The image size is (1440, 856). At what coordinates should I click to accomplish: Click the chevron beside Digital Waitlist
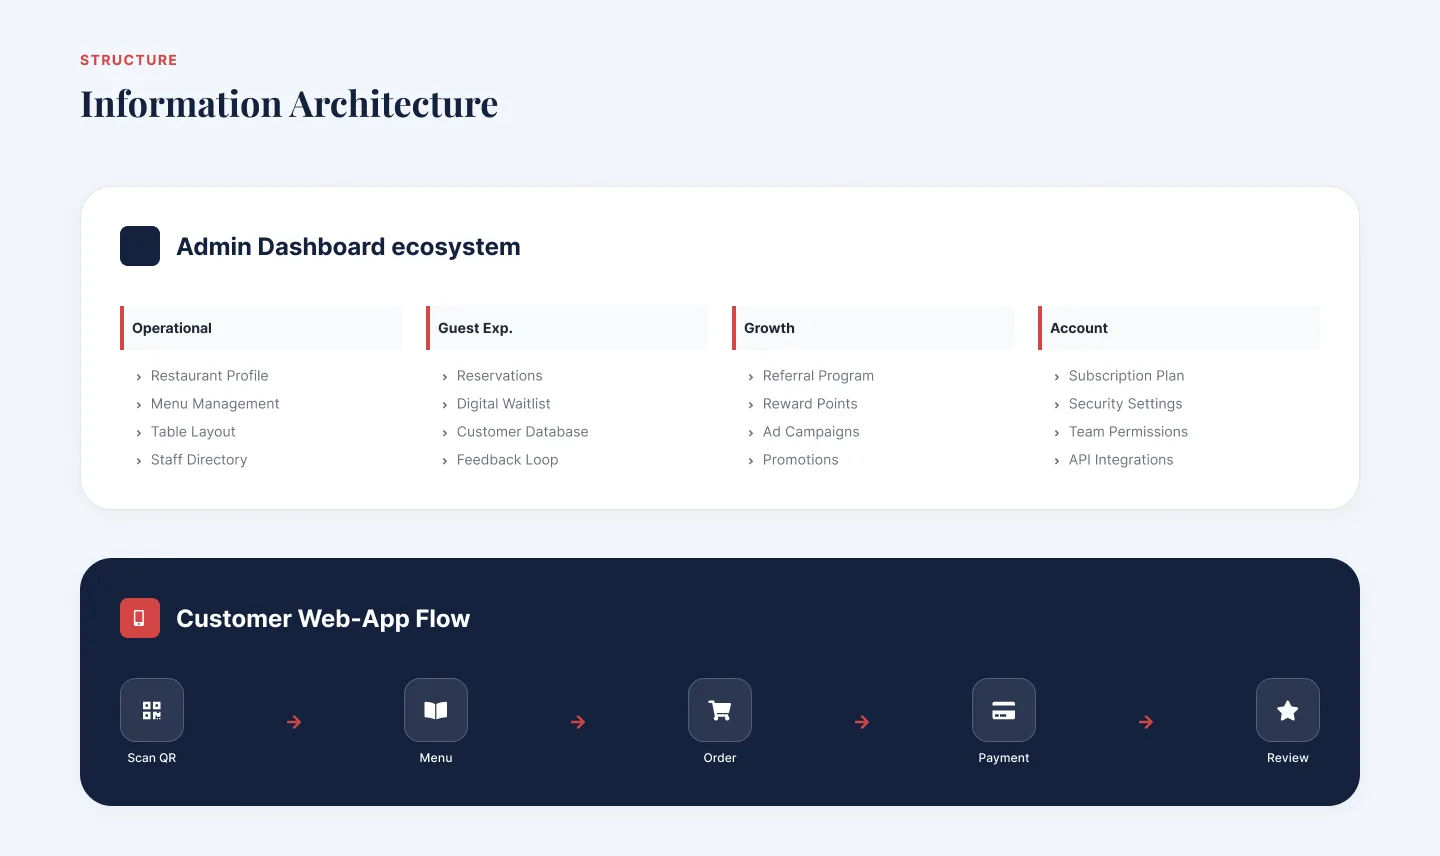click(445, 405)
